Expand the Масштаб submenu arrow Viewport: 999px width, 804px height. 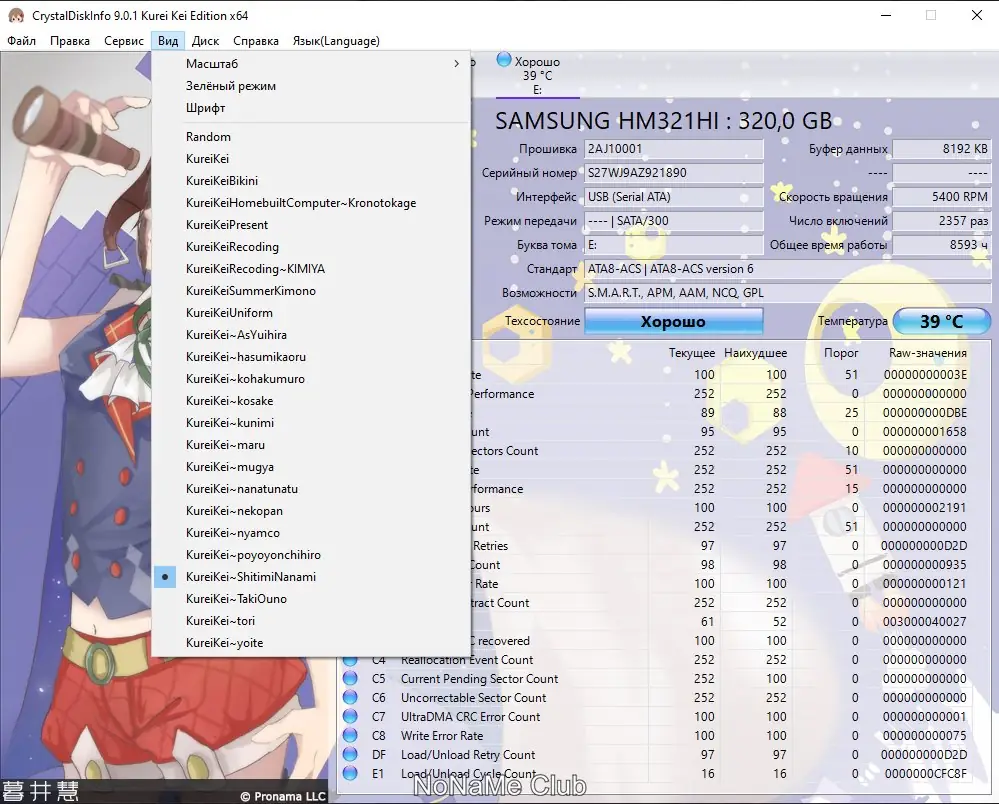coord(456,64)
